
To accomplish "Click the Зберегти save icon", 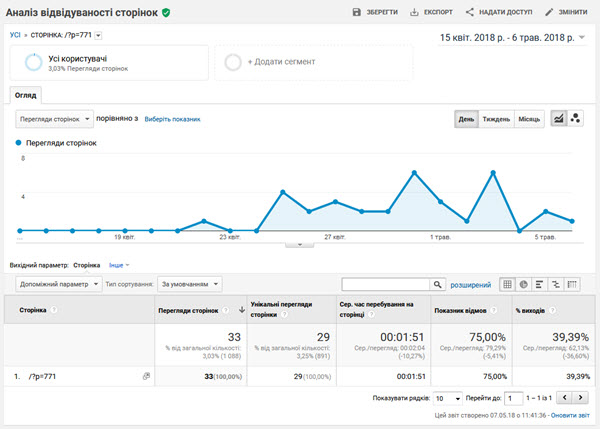I will pos(356,12).
